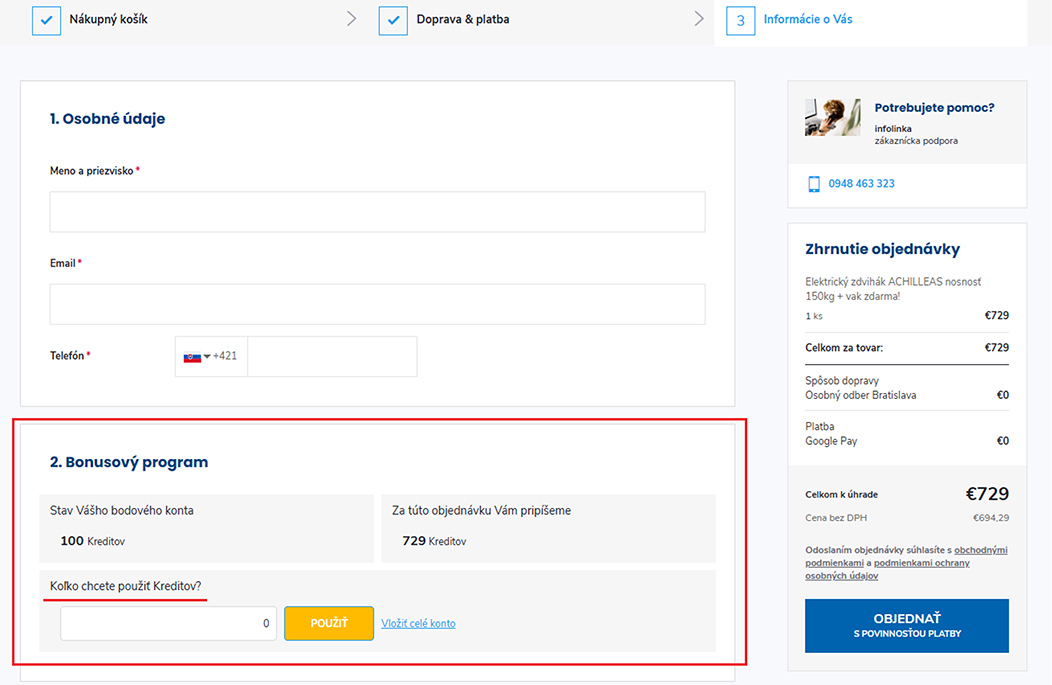This screenshot has width=1052, height=685.
Task: Click the 100 Kreditov balance value
Action: pos(93,541)
